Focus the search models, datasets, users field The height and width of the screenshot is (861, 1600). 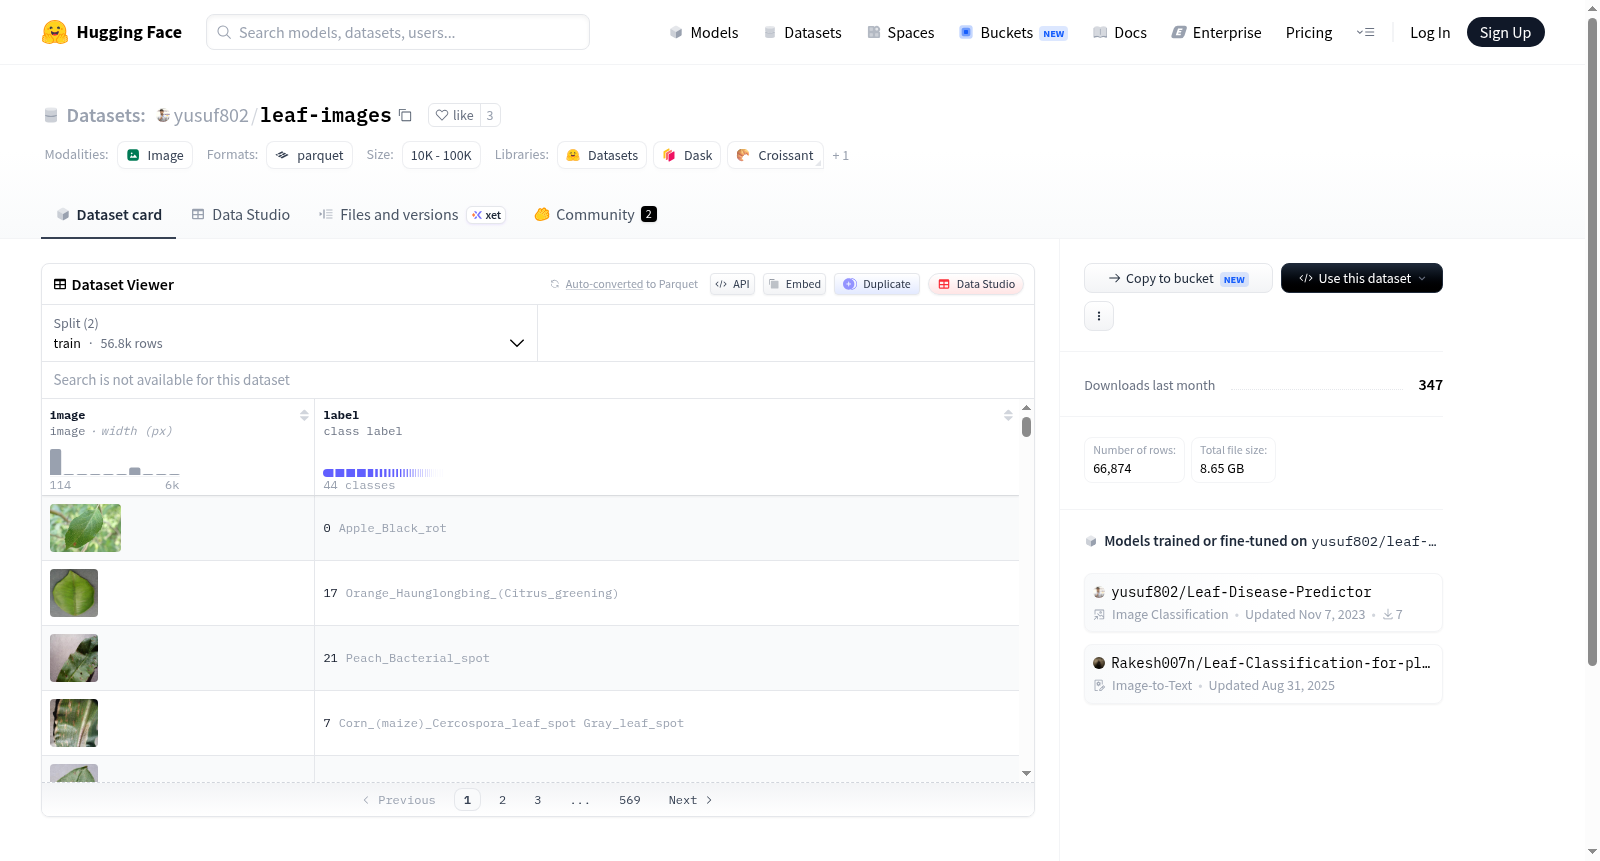398,32
